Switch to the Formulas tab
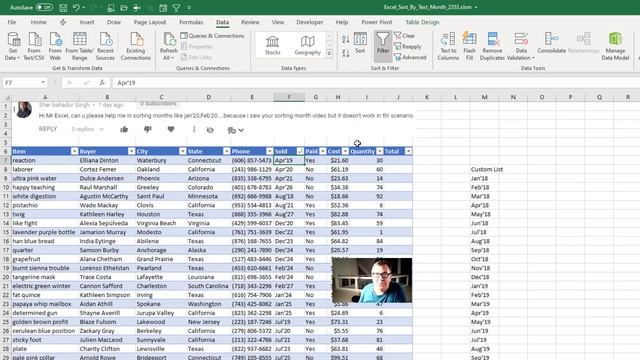The height and width of the screenshot is (360, 640). (191, 22)
